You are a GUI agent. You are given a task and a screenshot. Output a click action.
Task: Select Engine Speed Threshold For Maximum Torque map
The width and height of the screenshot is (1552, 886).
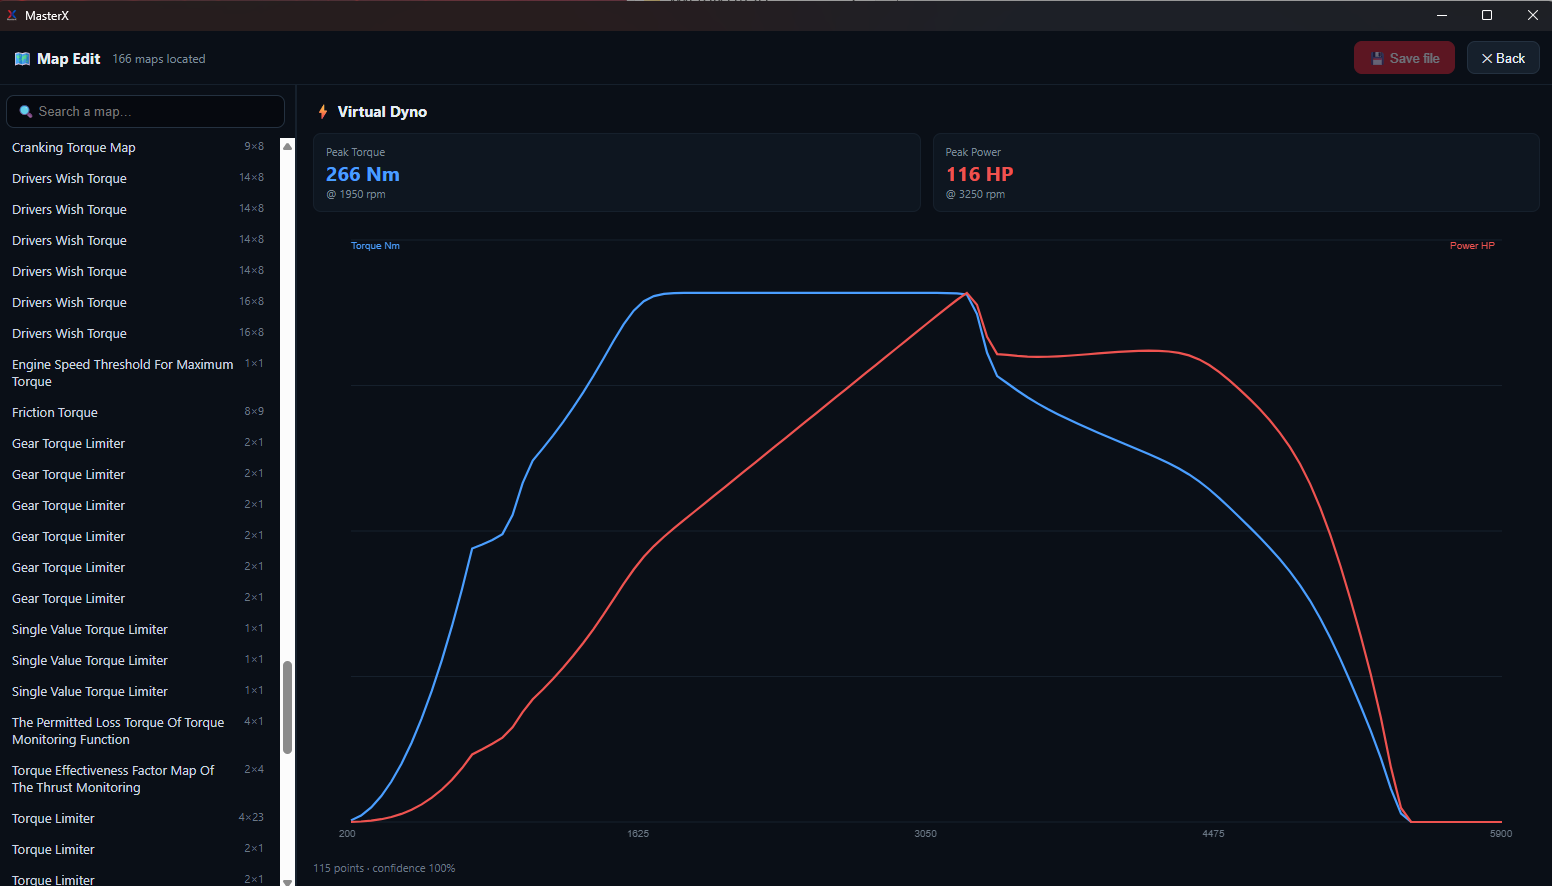138,373
